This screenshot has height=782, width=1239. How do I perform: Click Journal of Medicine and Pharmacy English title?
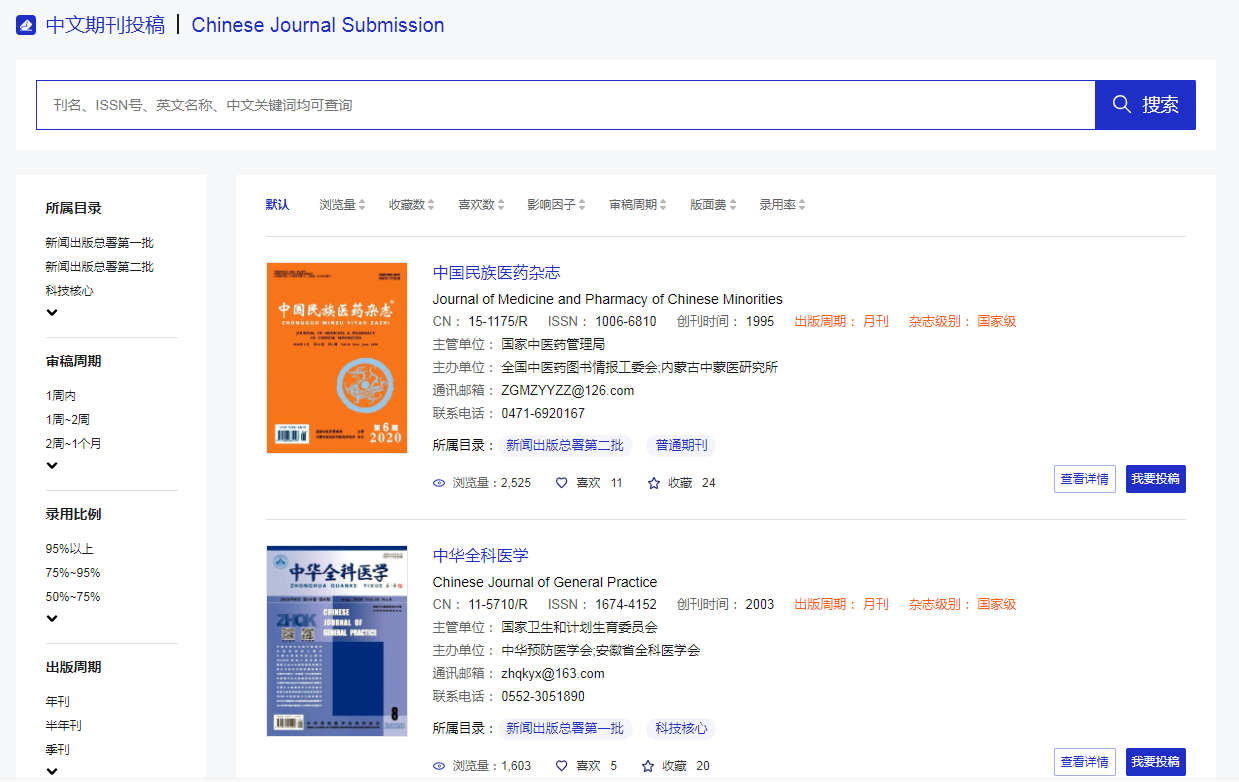pos(607,299)
